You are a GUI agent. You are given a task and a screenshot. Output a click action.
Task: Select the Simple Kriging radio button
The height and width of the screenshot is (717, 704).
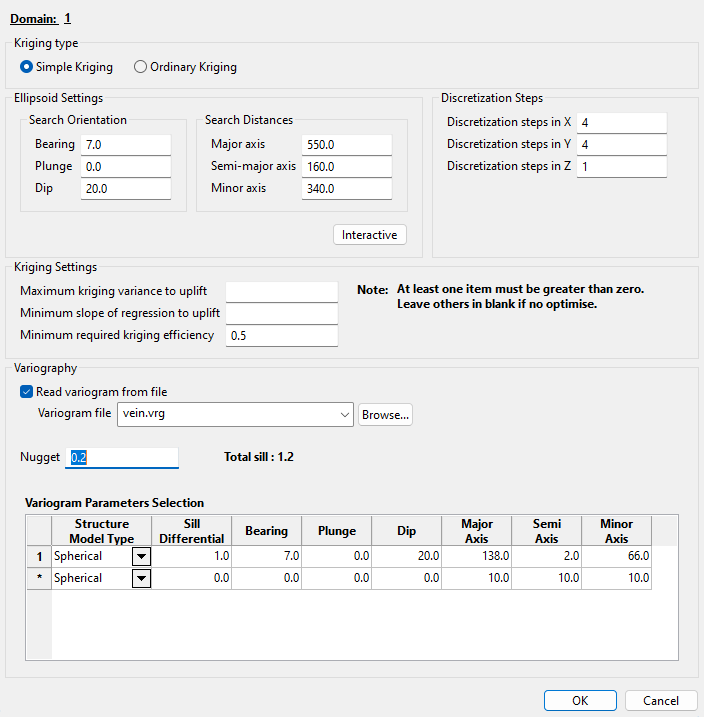27,67
